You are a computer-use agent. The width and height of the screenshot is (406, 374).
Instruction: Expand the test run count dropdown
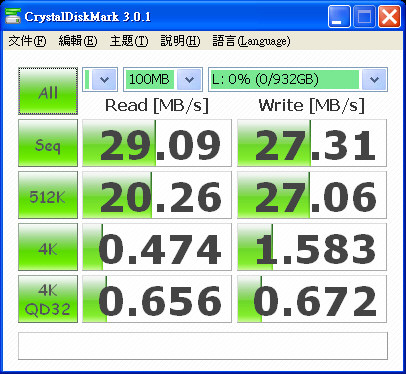(x=104, y=80)
